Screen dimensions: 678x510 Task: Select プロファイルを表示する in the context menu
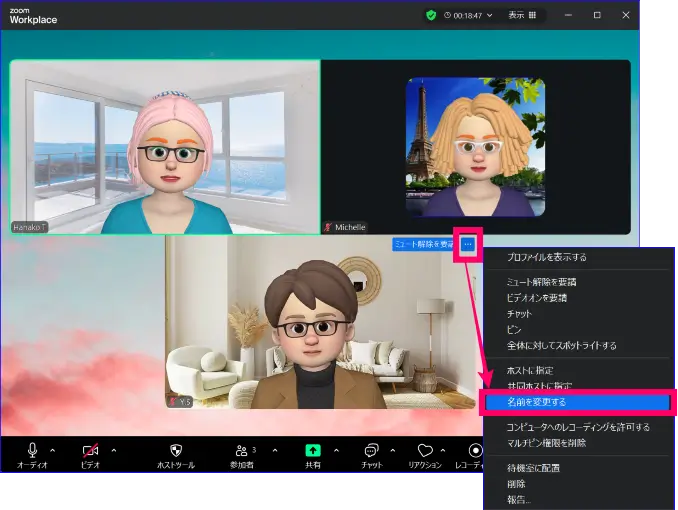click(x=547, y=257)
